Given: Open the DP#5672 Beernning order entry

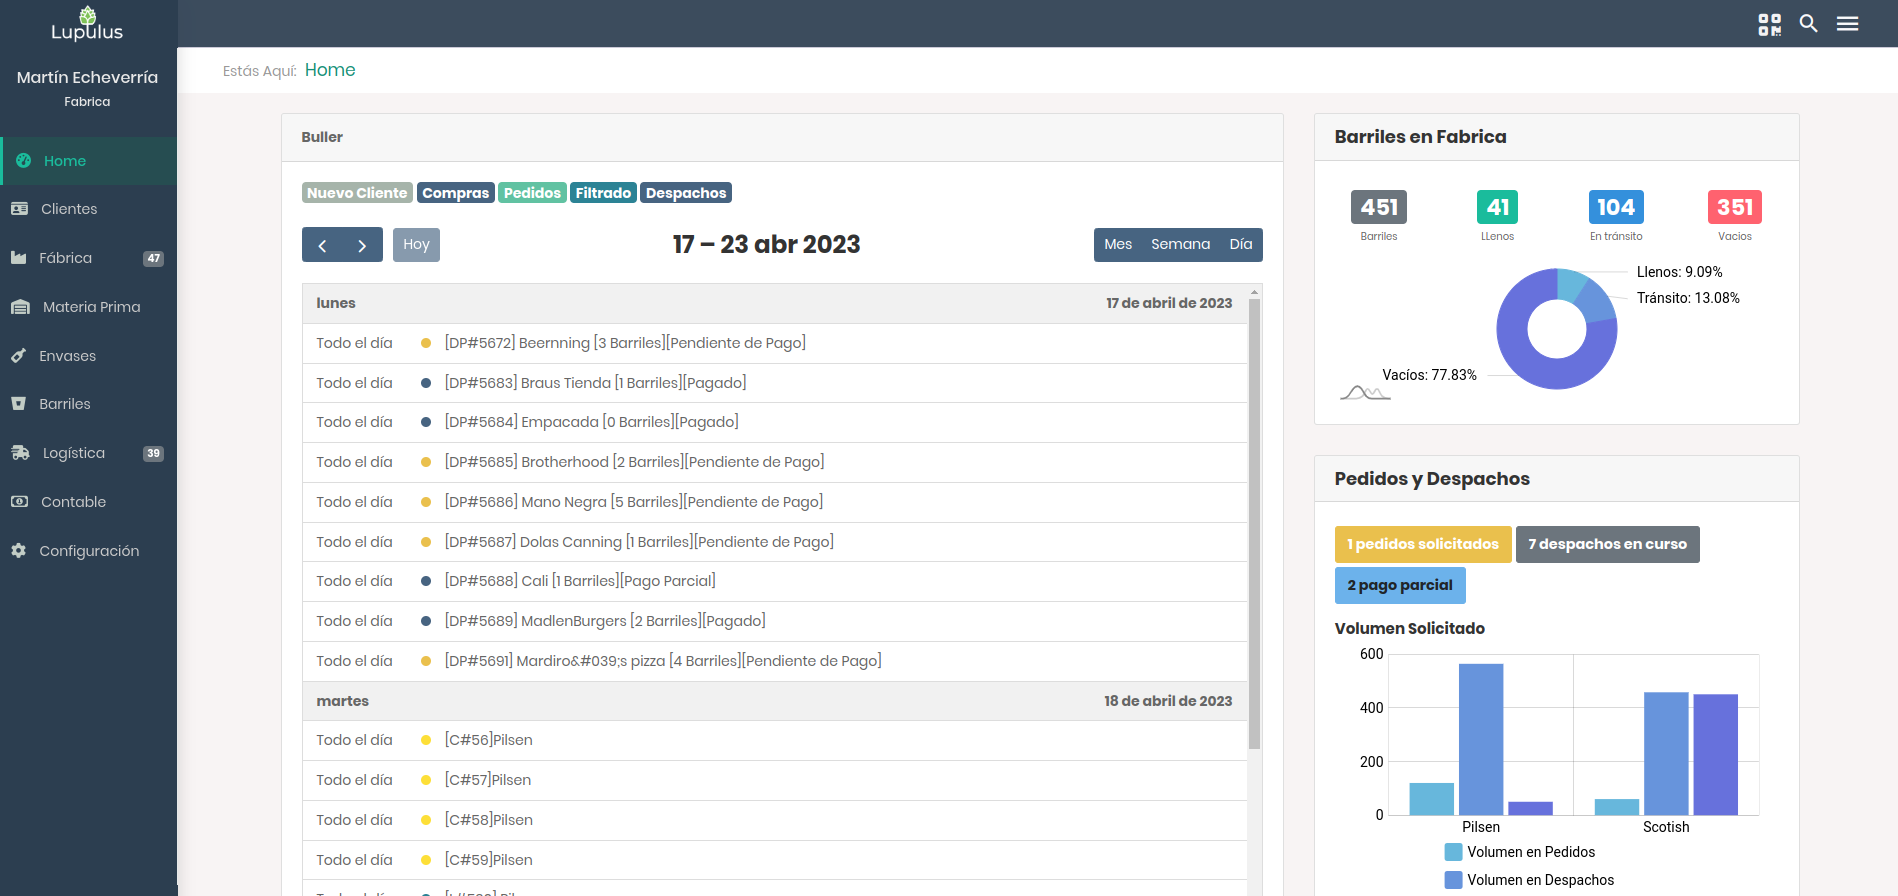Looking at the screenshot, I should tap(624, 343).
